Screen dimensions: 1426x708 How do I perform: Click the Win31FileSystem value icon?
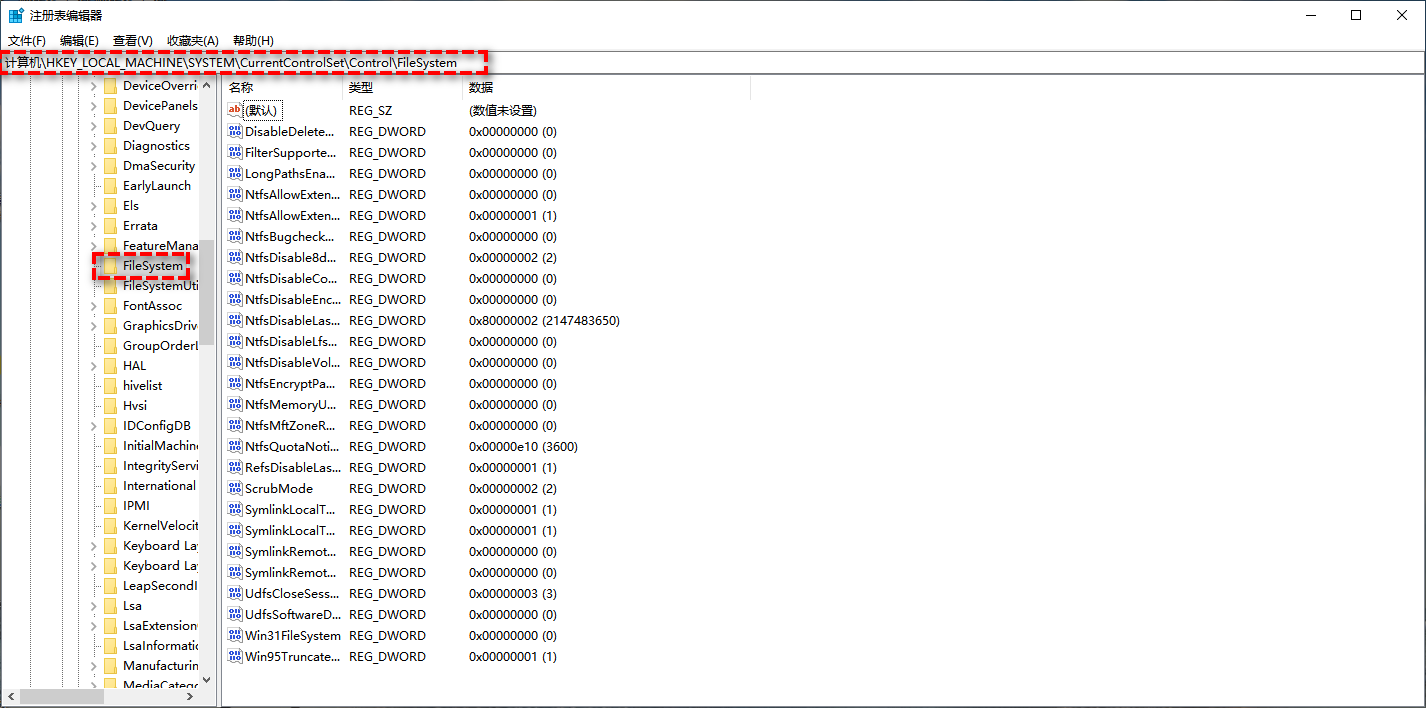[235, 636]
